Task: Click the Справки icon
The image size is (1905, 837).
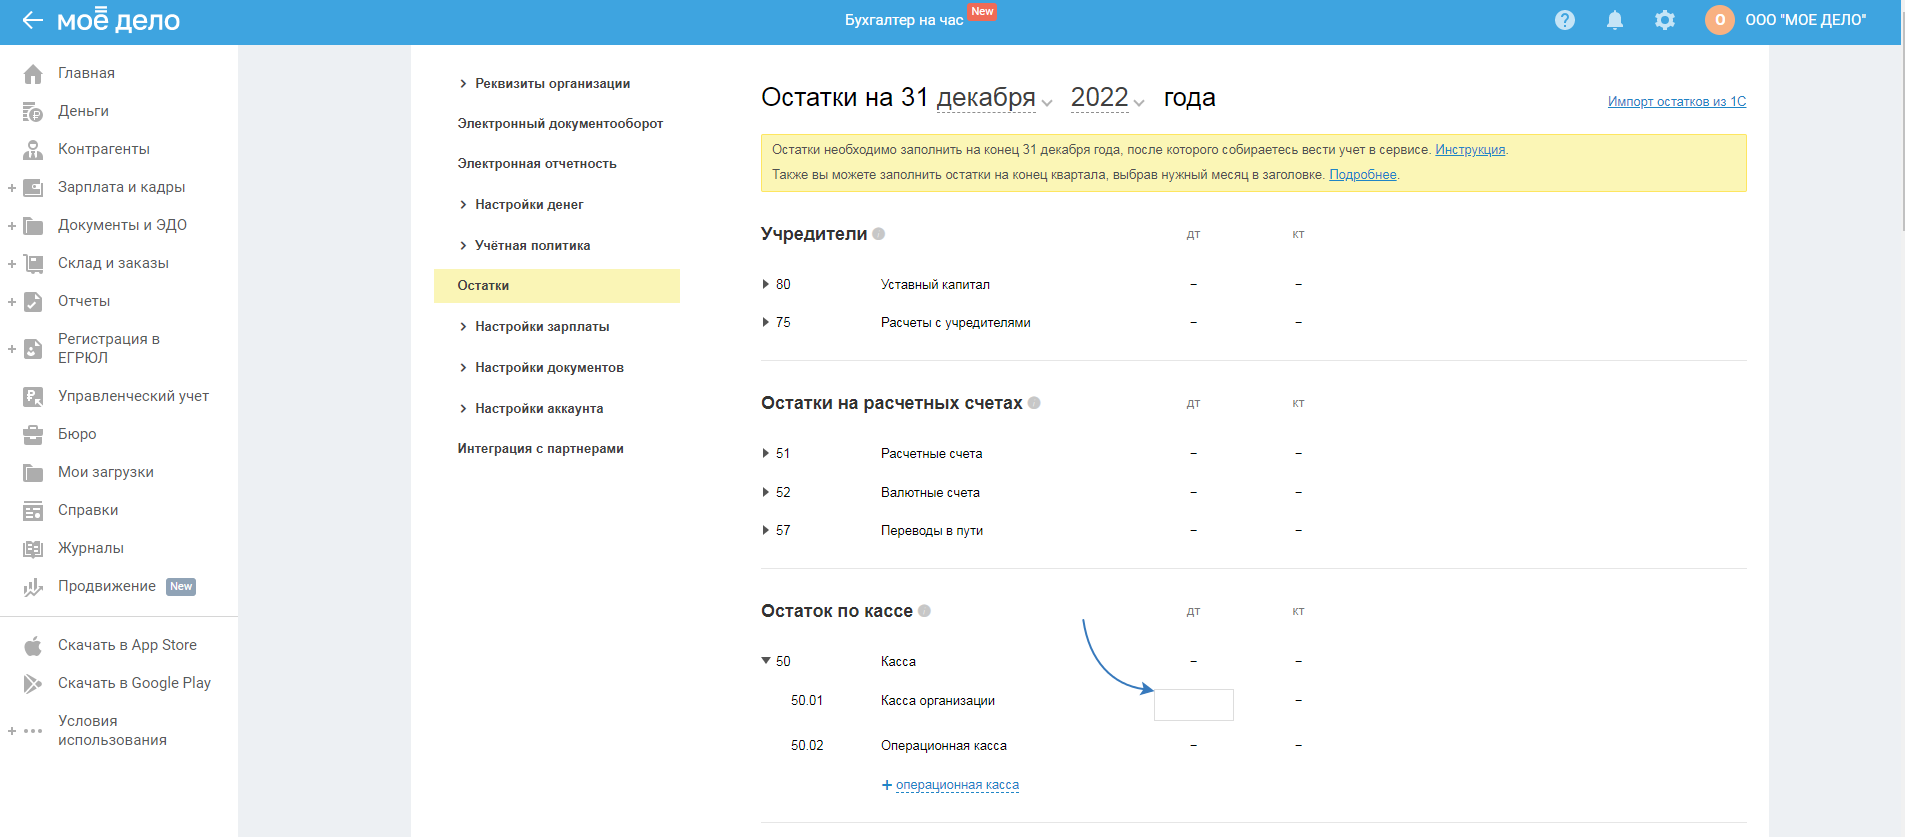Action: (33, 511)
